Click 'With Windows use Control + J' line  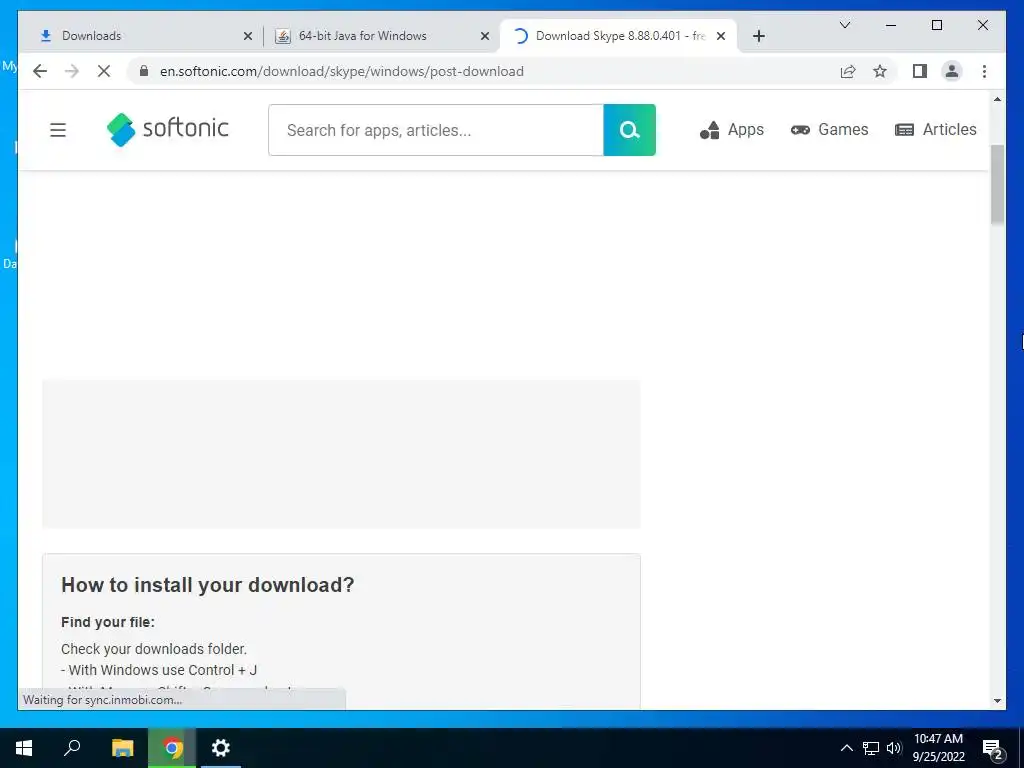(159, 670)
